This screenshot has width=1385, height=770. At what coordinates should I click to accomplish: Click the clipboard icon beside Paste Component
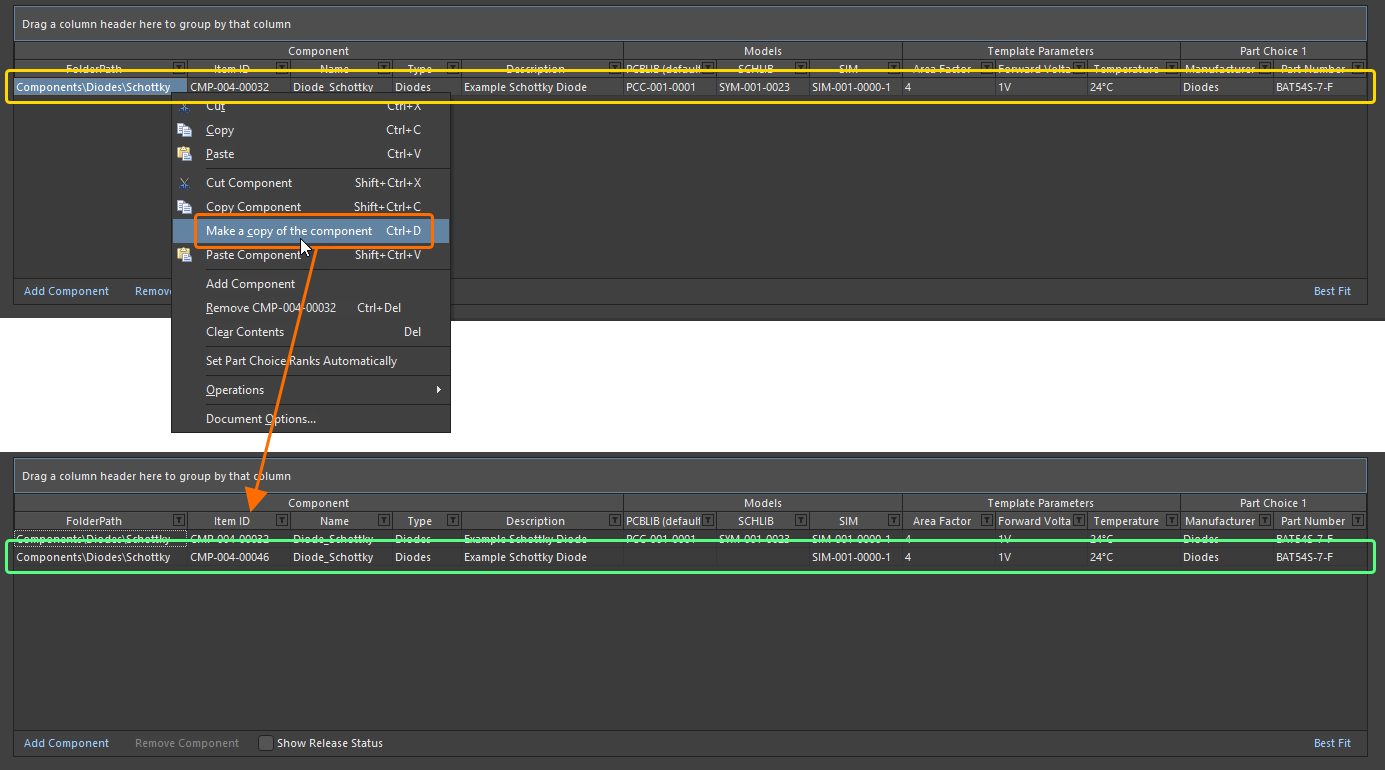coord(184,255)
